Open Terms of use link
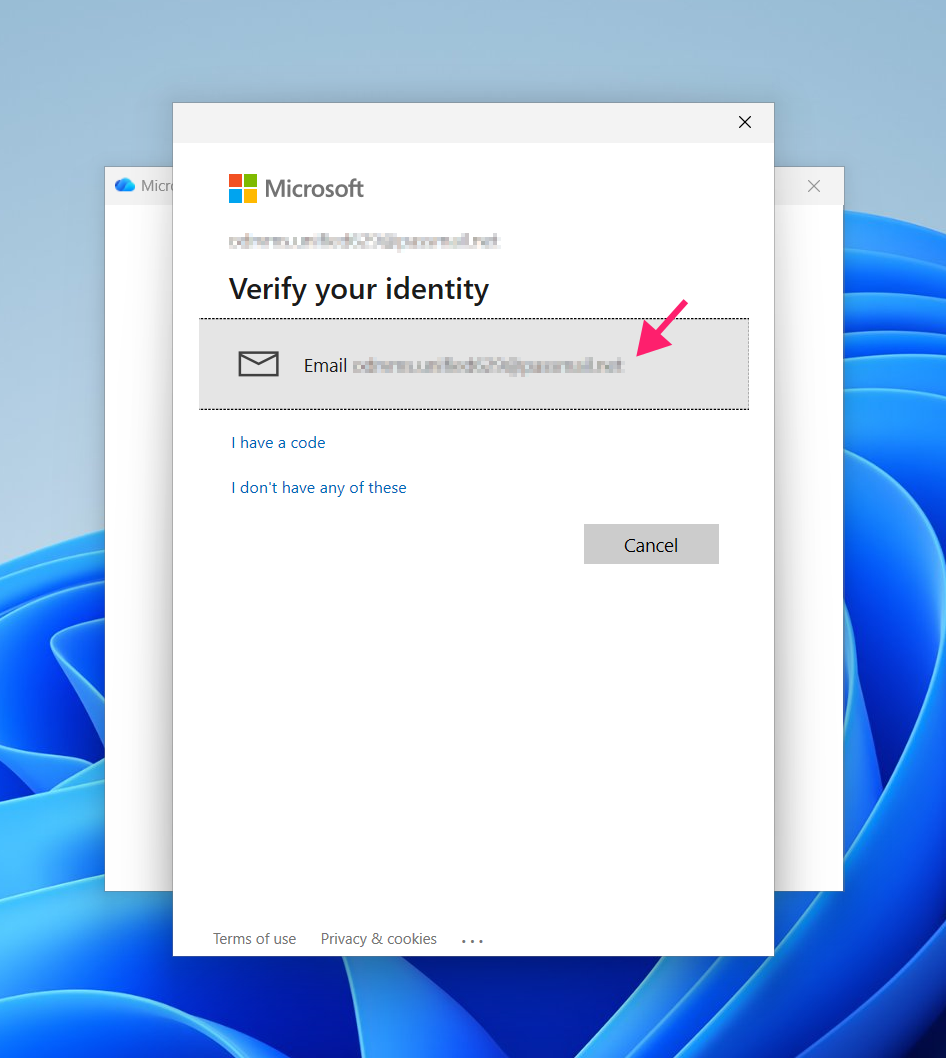This screenshot has height=1058, width=946. tap(254, 939)
